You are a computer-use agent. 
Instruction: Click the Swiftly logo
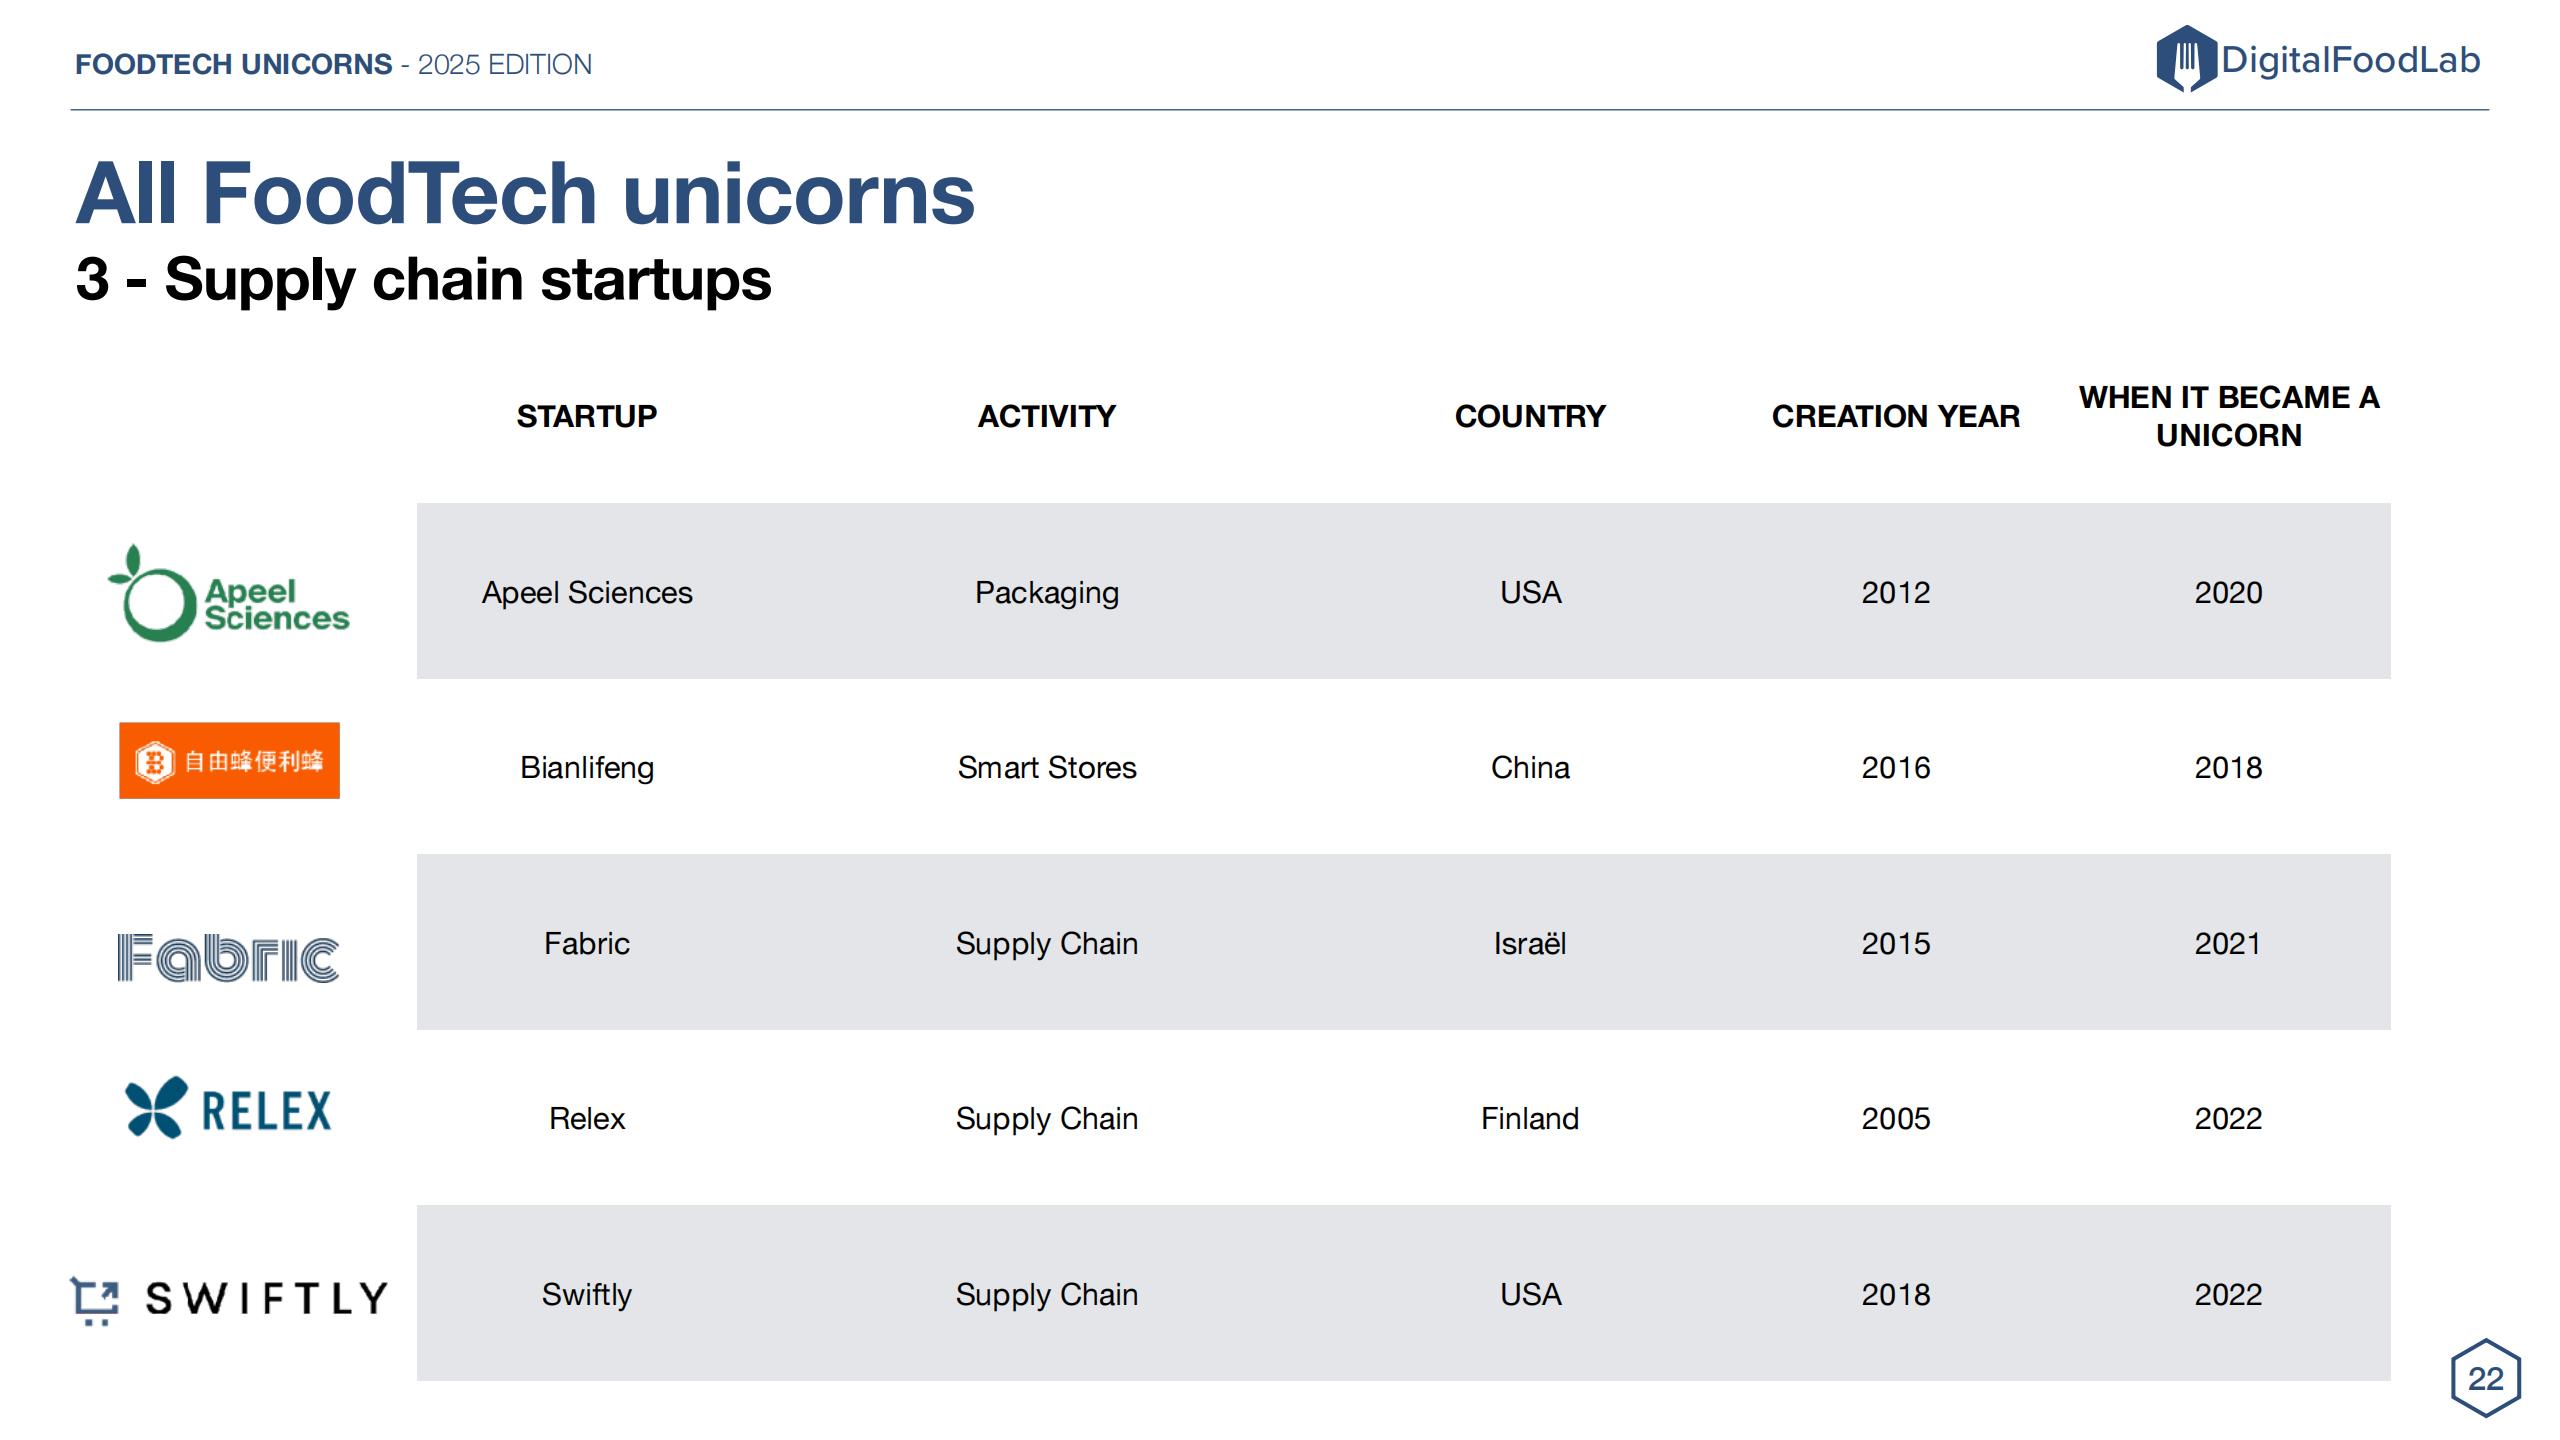click(229, 1299)
